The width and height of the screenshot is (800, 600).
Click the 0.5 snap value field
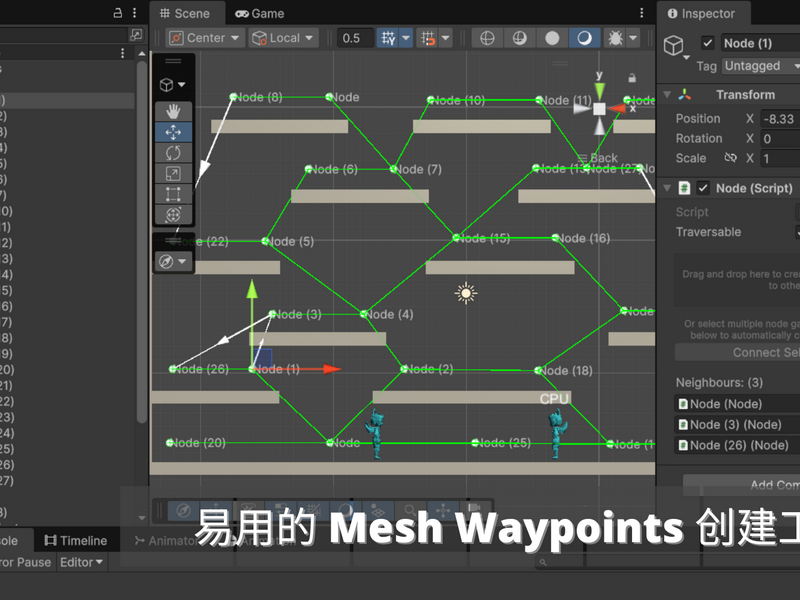355,38
